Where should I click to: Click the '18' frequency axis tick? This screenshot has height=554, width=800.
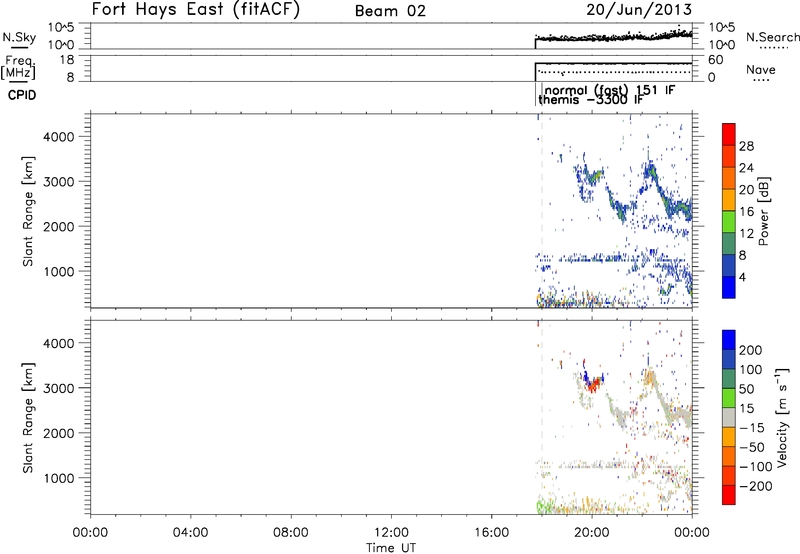(x=67, y=60)
